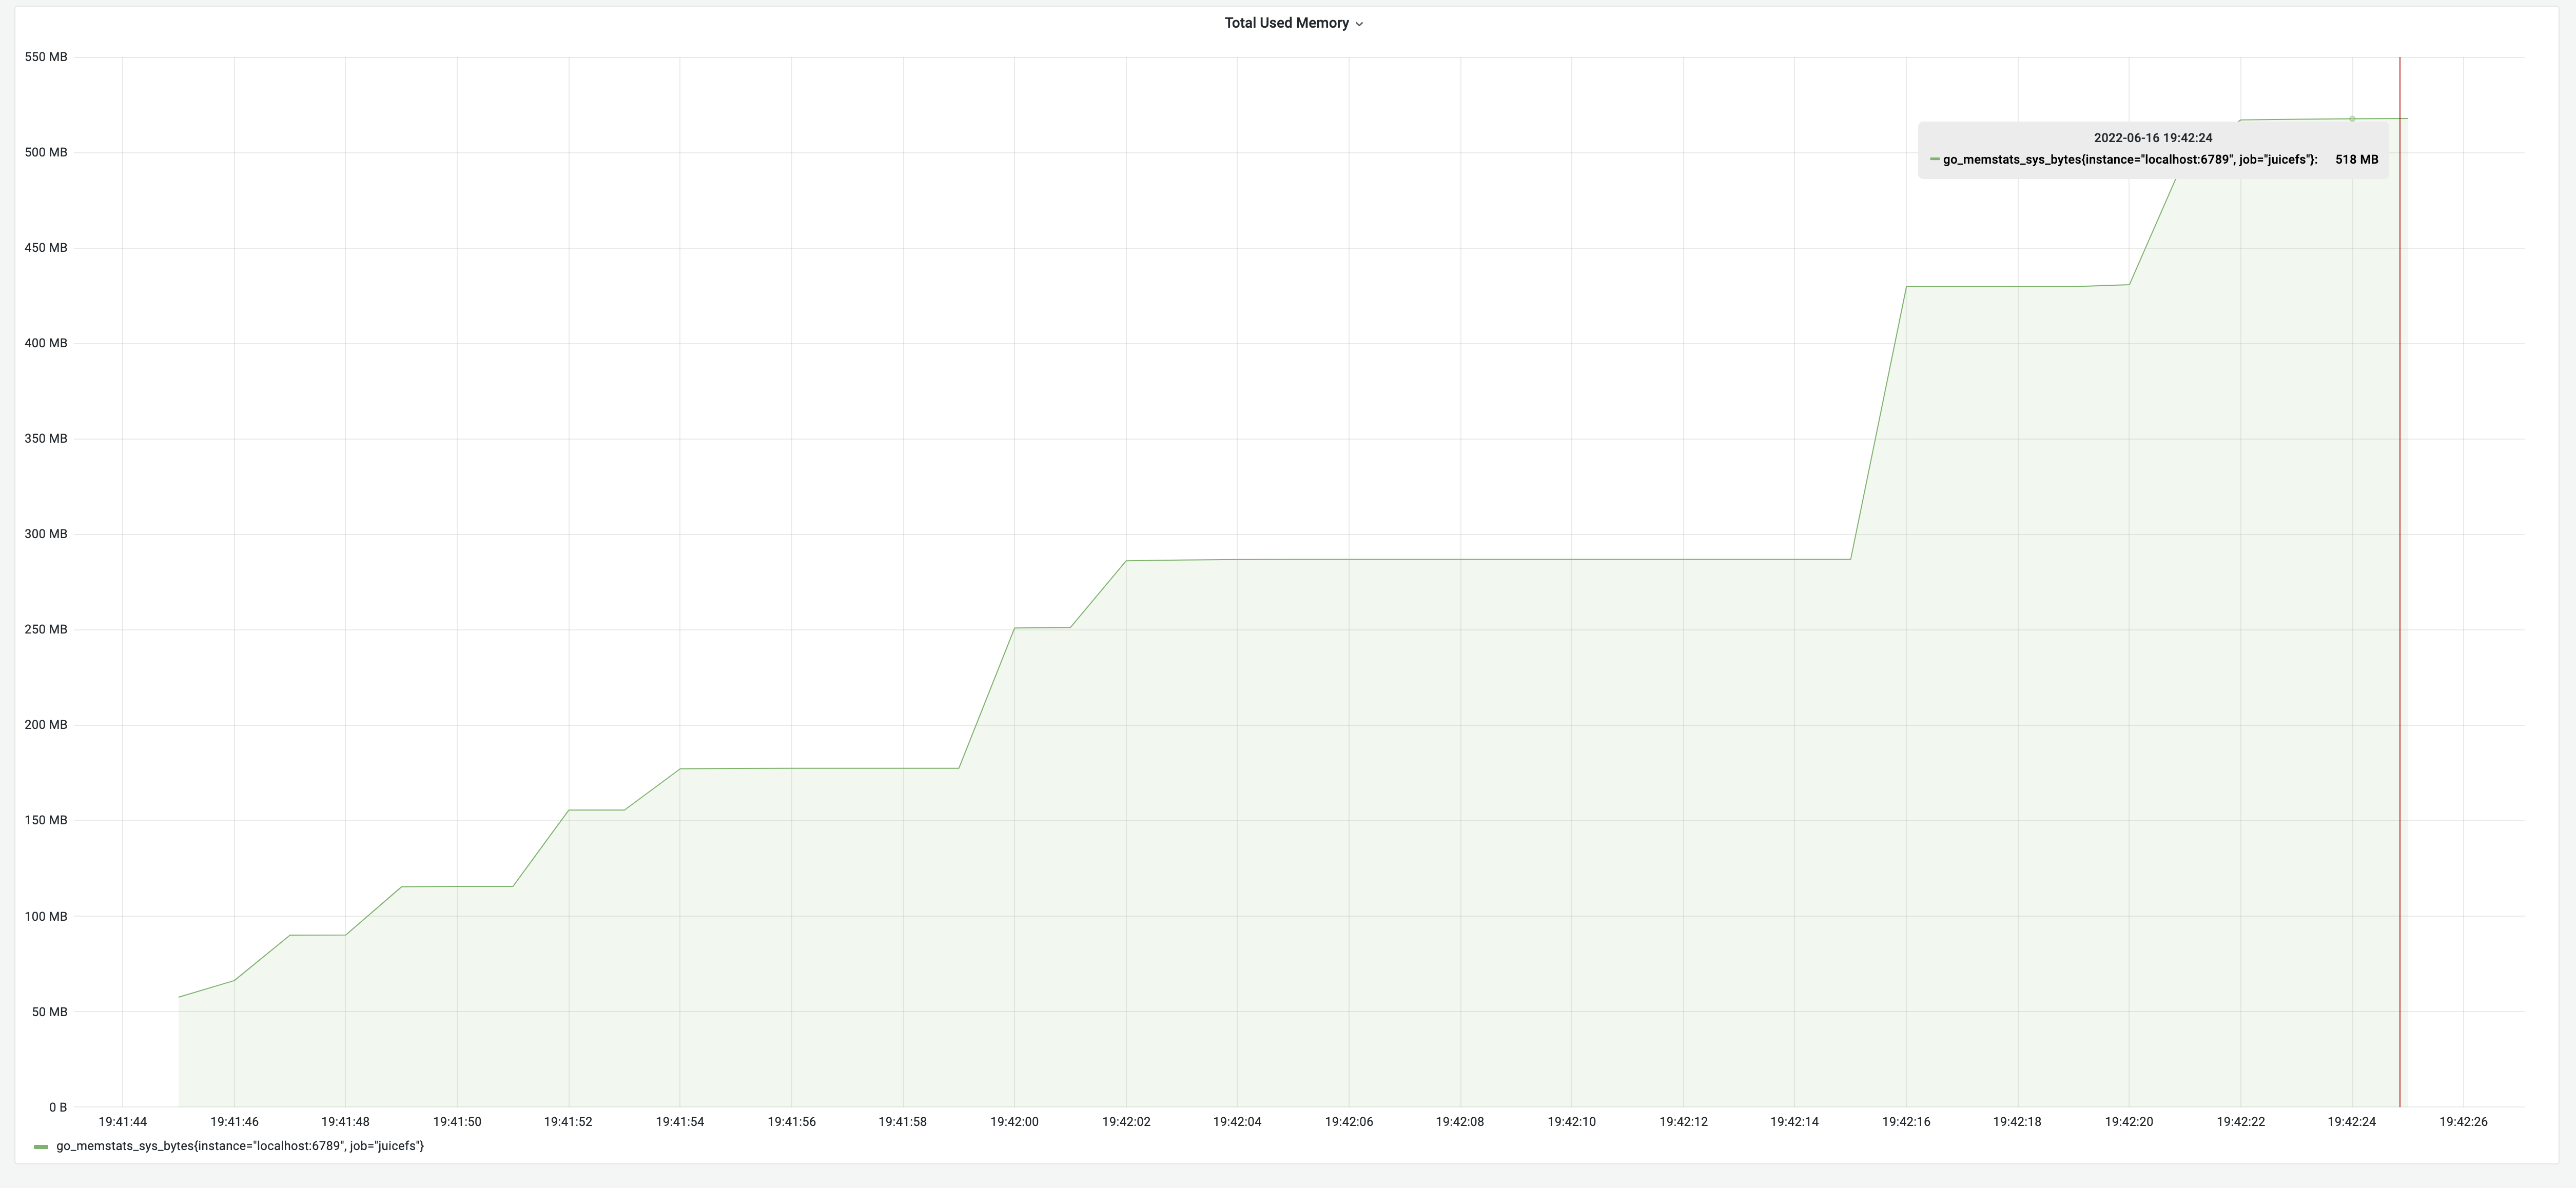Click the 250 MB y-axis label
Viewport: 2576px width, 1188px height.
(46, 630)
